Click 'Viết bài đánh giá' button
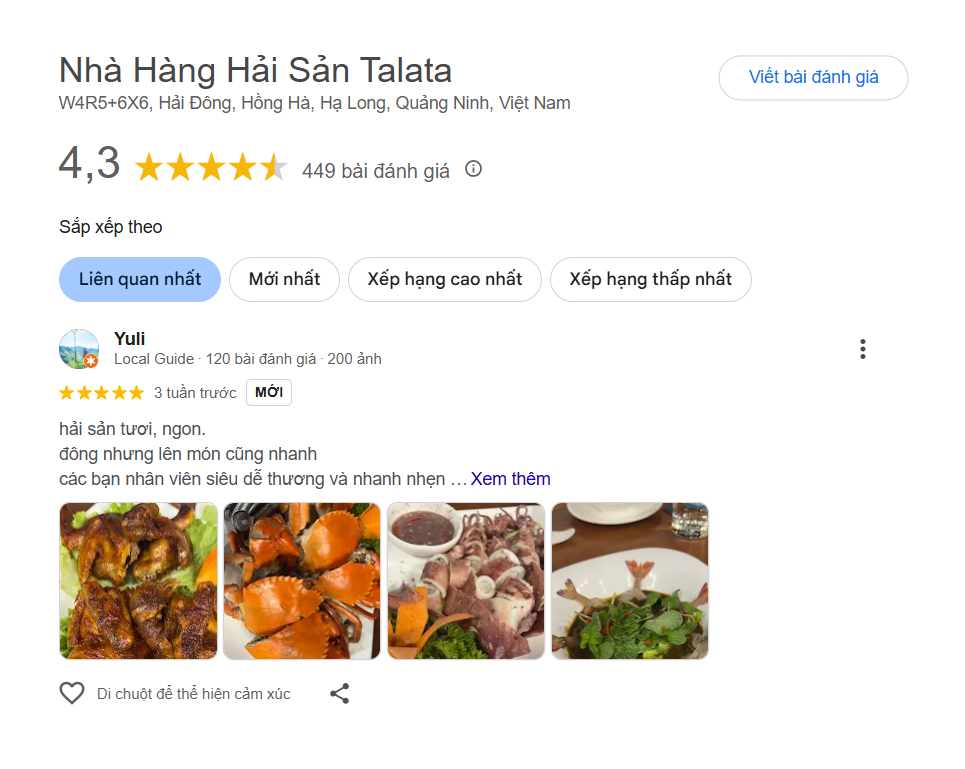This screenshot has height=769, width=965. [x=813, y=78]
